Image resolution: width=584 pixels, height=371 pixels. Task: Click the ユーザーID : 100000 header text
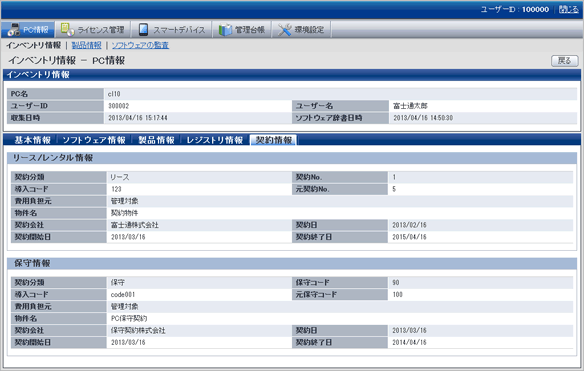click(514, 9)
